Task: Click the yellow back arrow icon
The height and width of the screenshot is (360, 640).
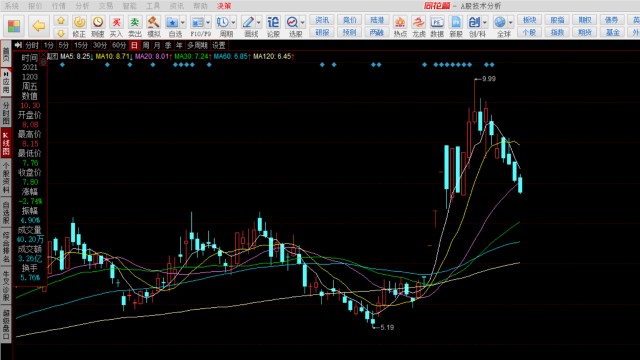Action: point(39,26)
